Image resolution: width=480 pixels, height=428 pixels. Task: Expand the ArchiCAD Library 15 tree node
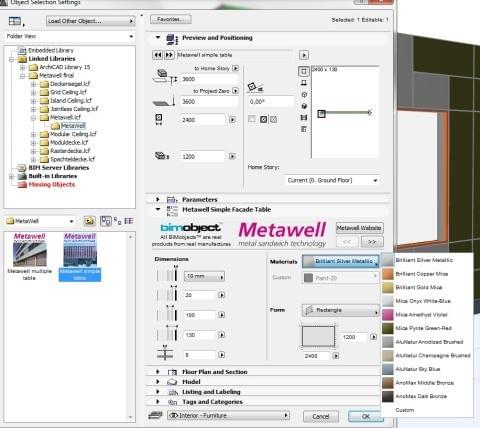[22, 67]
